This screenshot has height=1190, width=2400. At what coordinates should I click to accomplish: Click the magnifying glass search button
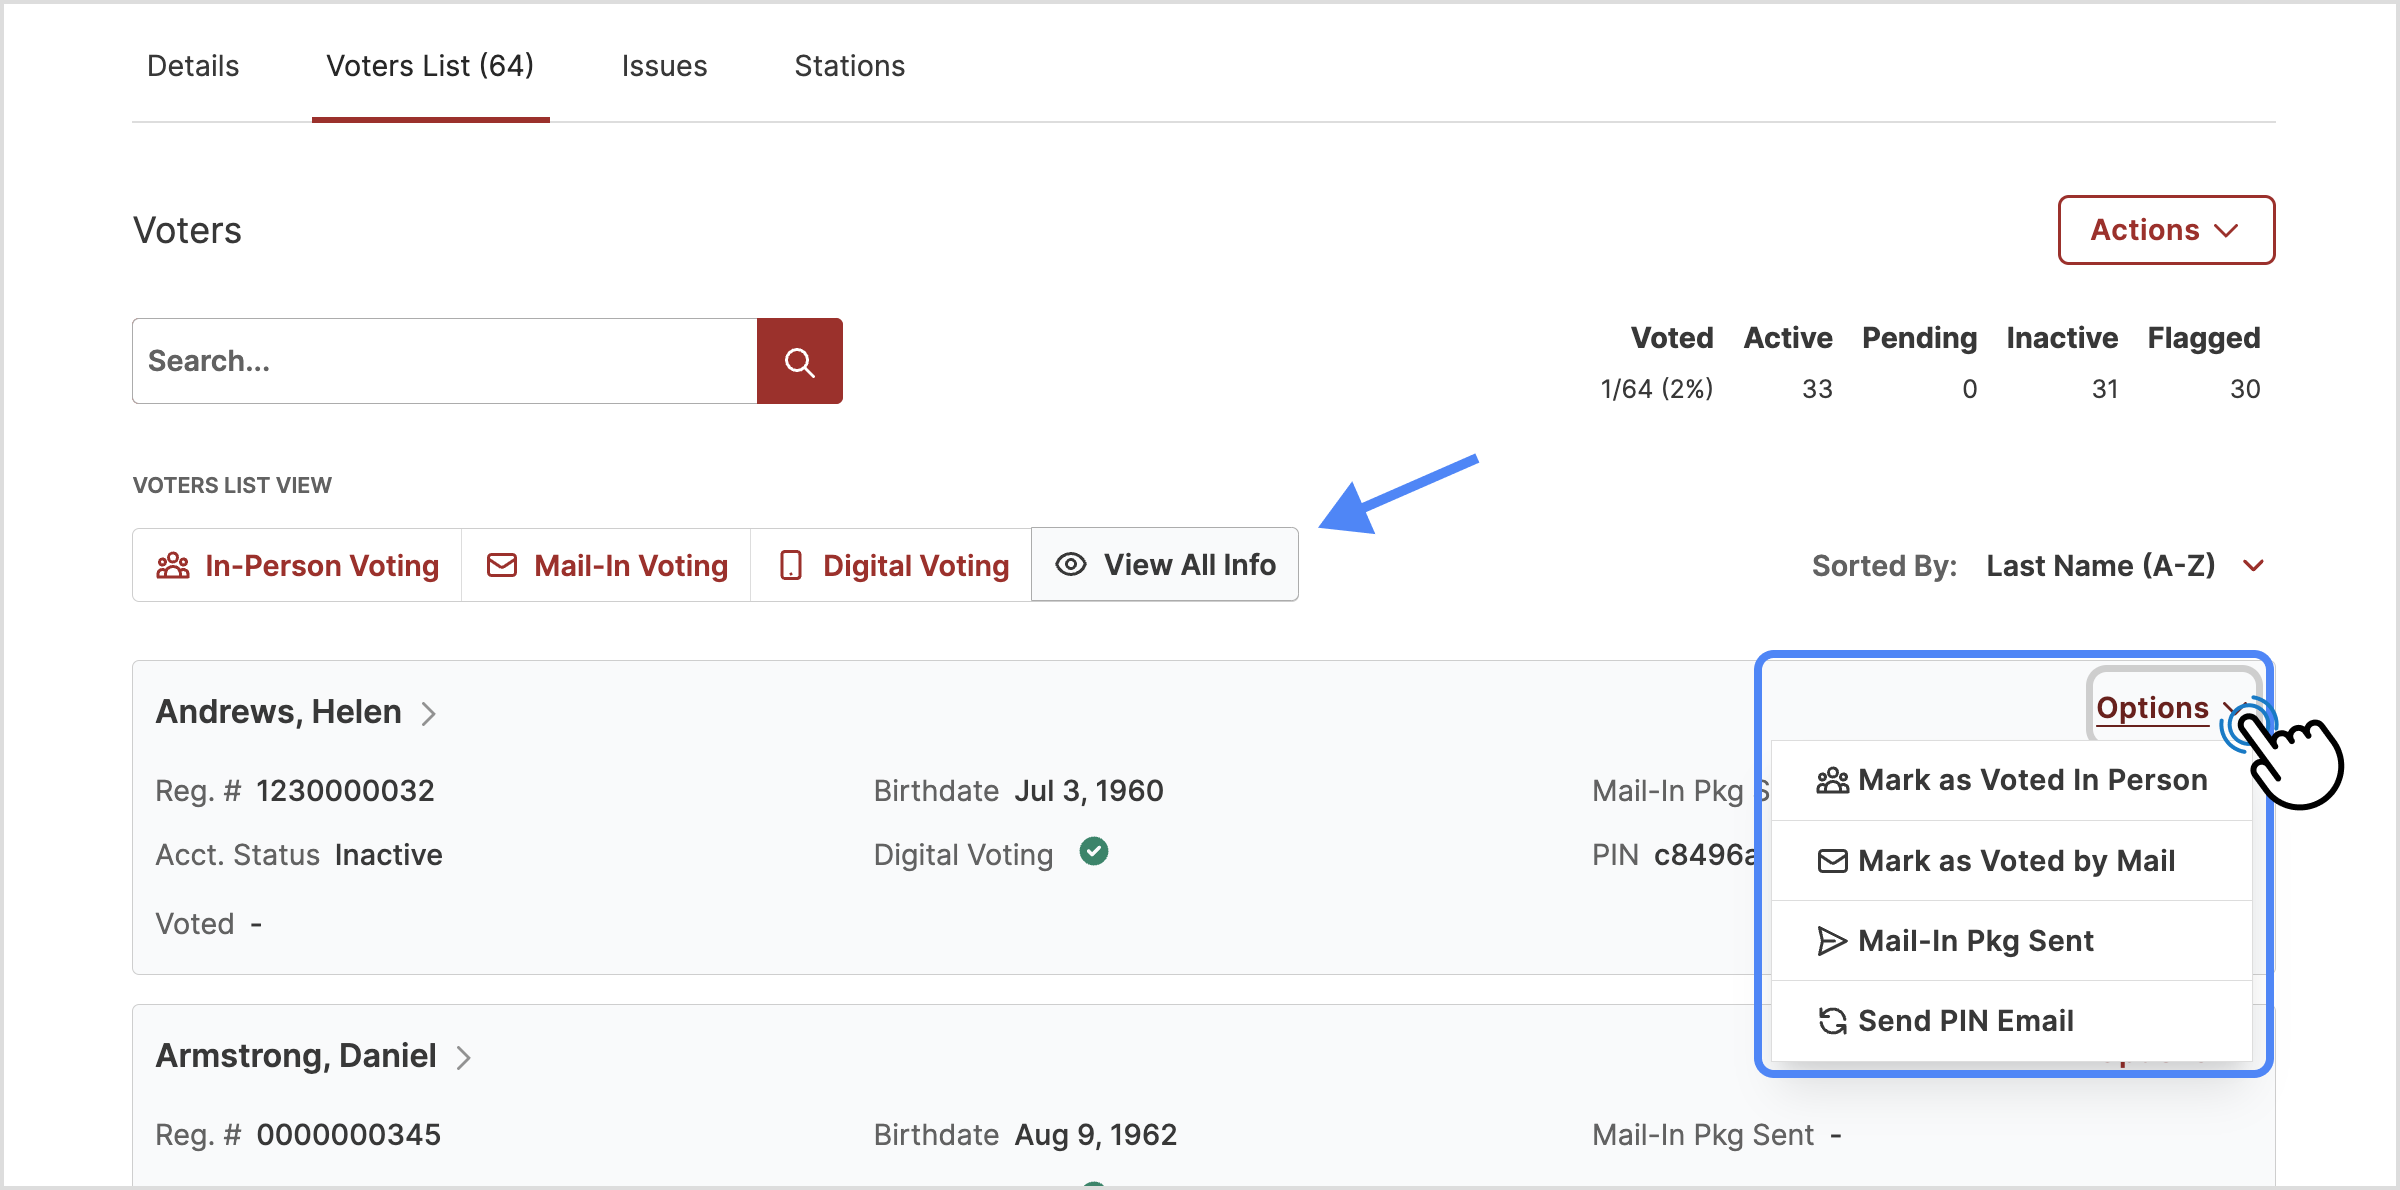[x=799, y=361]
